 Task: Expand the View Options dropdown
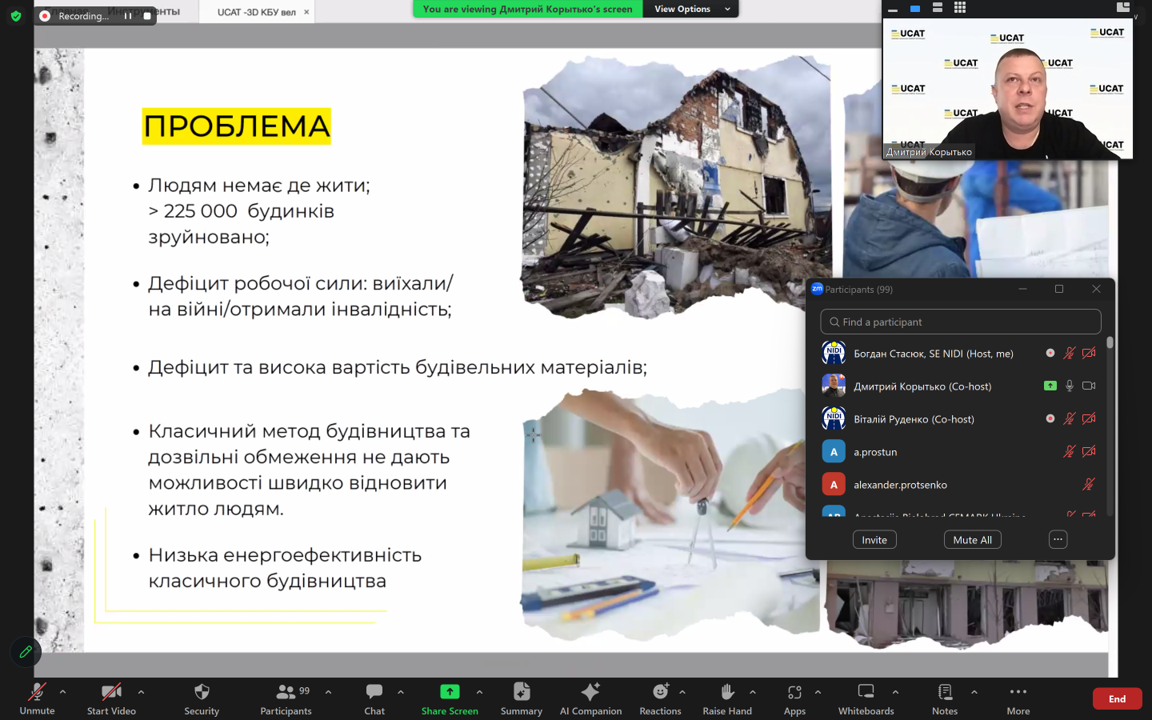(x=691, y=9)
